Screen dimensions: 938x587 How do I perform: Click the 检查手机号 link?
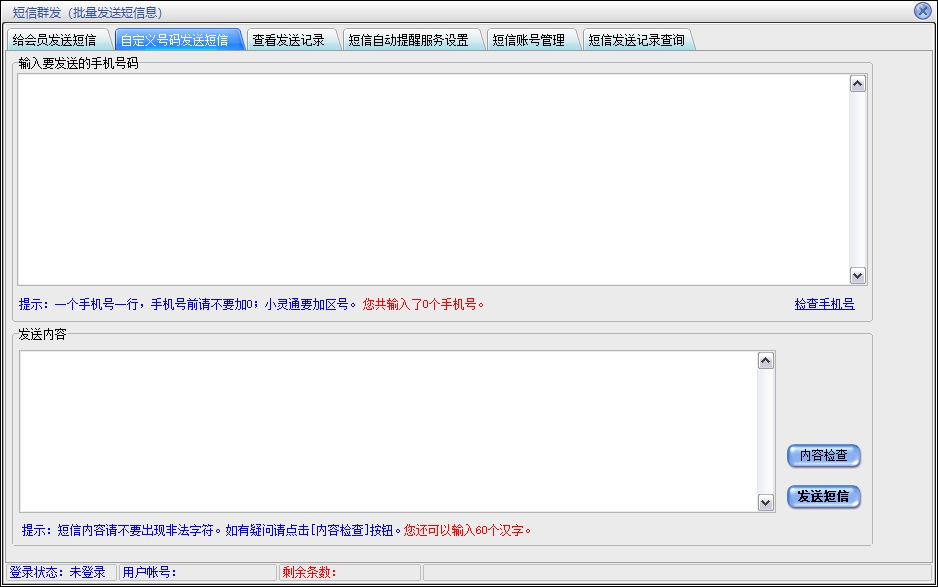point(824,304)
